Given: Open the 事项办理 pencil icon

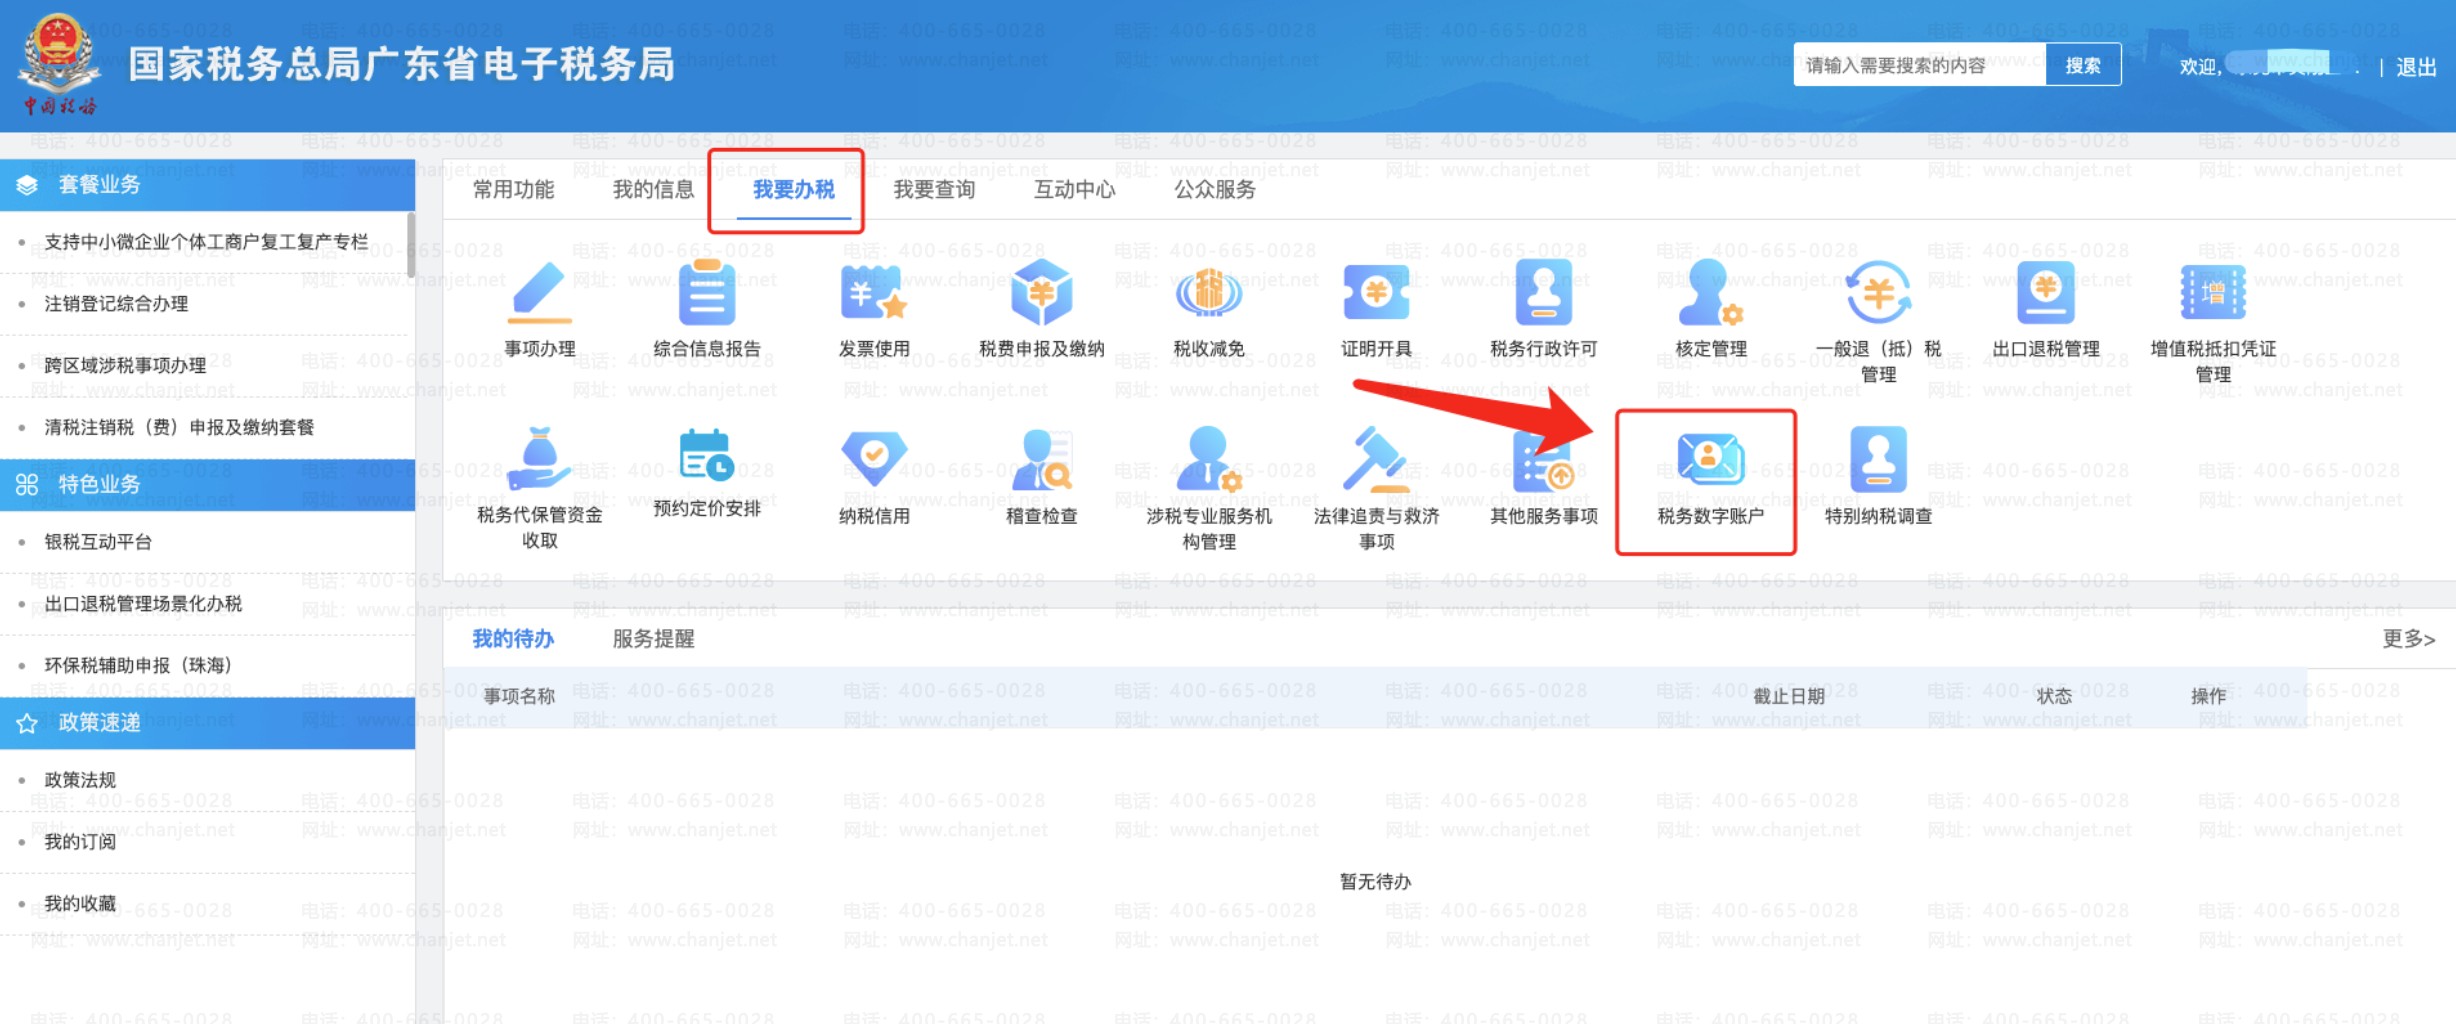Looking at the screenshot, I should 540,295.
